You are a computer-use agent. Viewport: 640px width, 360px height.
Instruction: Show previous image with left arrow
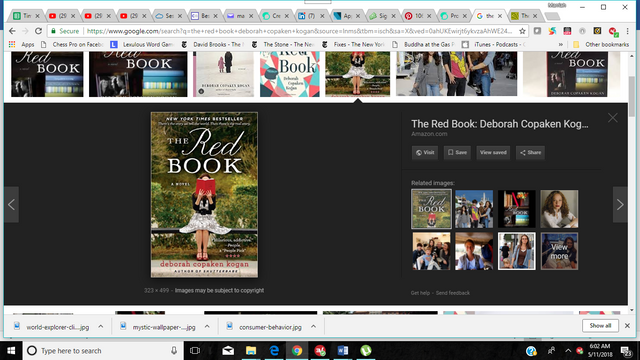(x=11, y=204)
